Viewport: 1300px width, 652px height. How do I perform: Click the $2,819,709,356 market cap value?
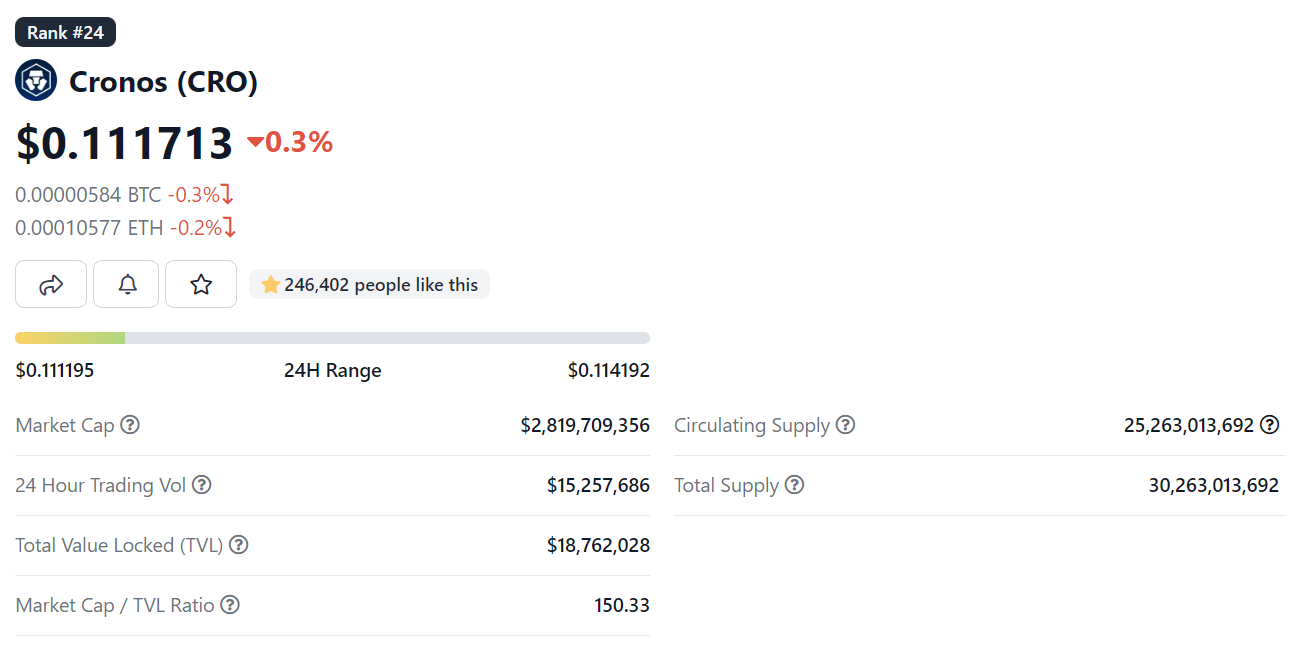(585, 425)
